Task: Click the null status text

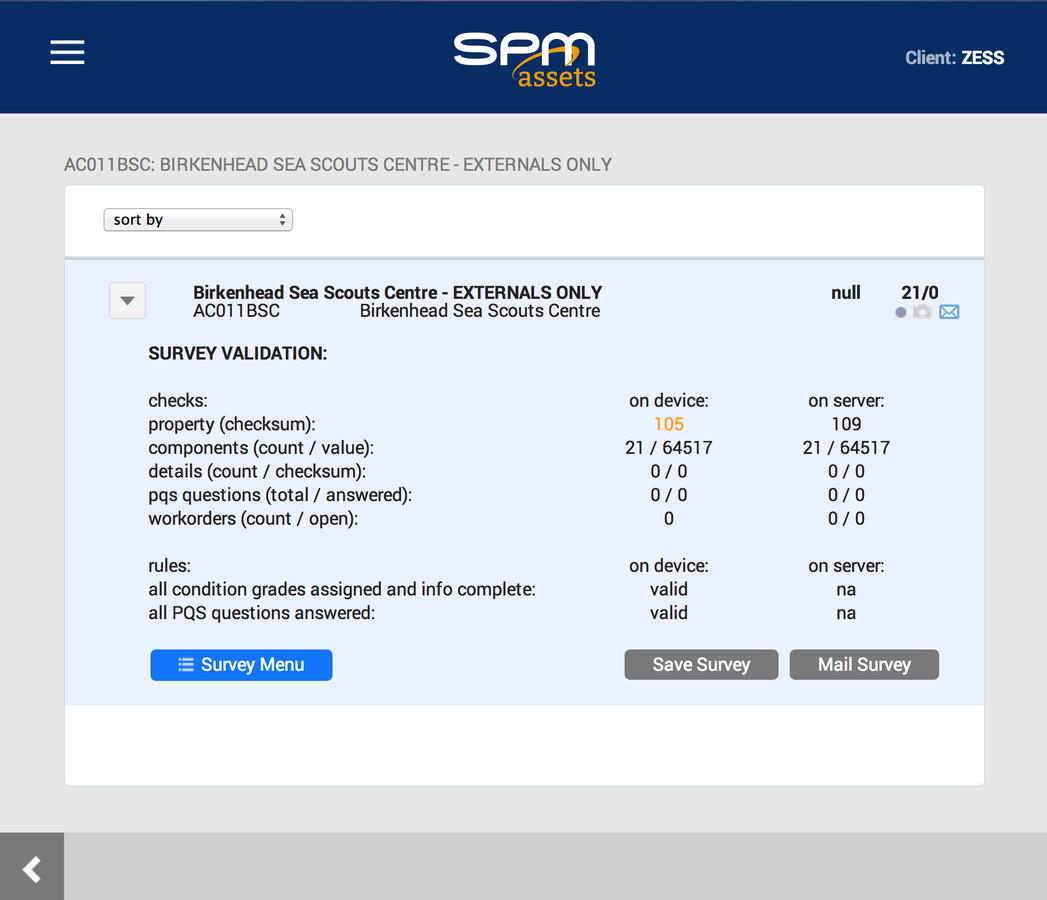Action: tap(845, 292)
